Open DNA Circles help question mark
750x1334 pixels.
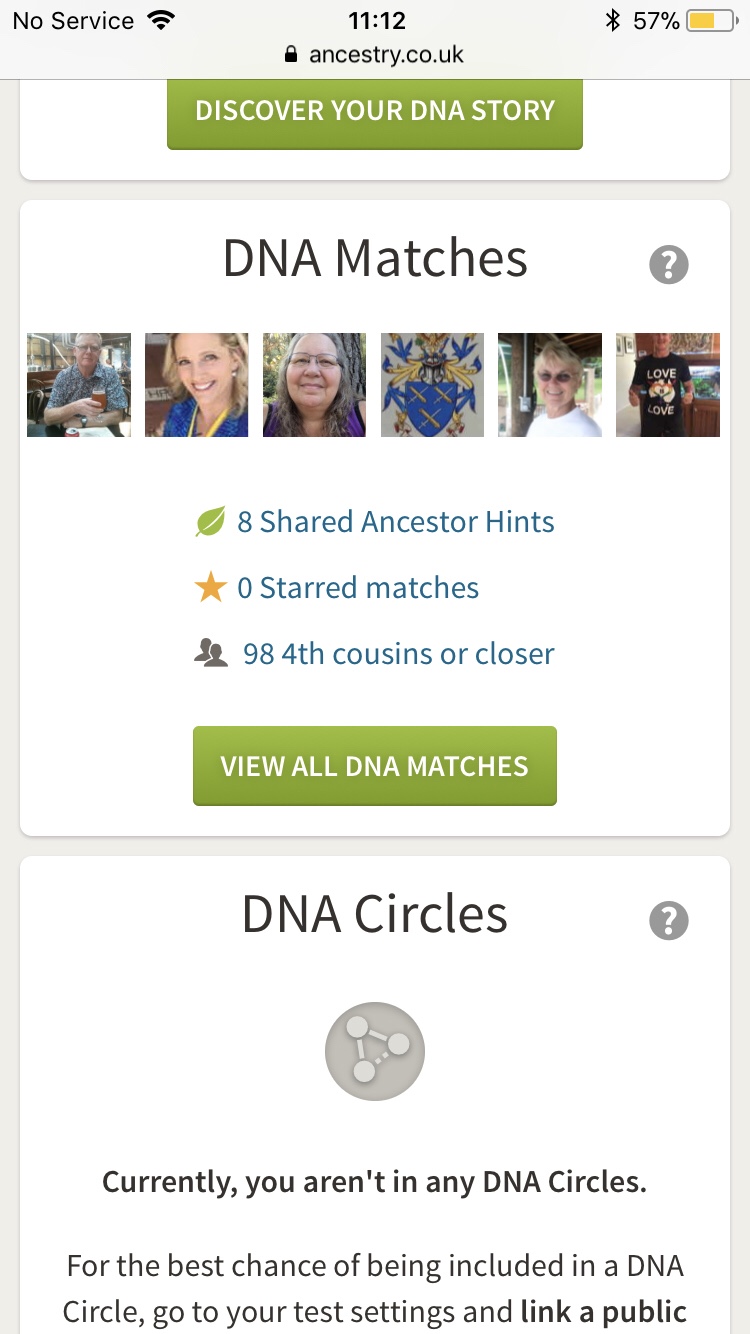pos(668,920)
